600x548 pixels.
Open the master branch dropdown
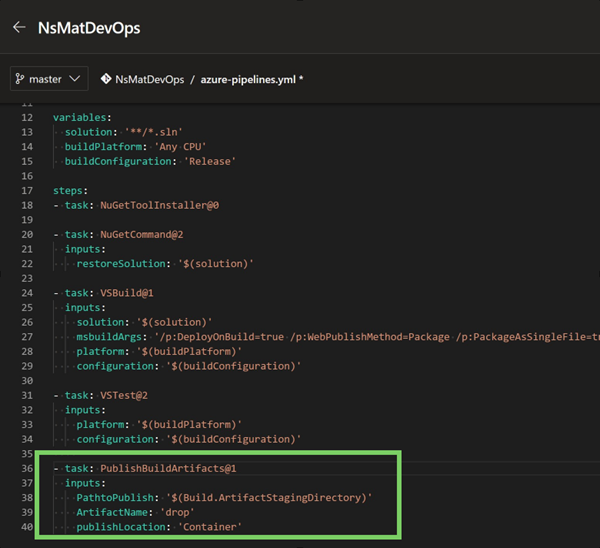(x=49, y=79)
